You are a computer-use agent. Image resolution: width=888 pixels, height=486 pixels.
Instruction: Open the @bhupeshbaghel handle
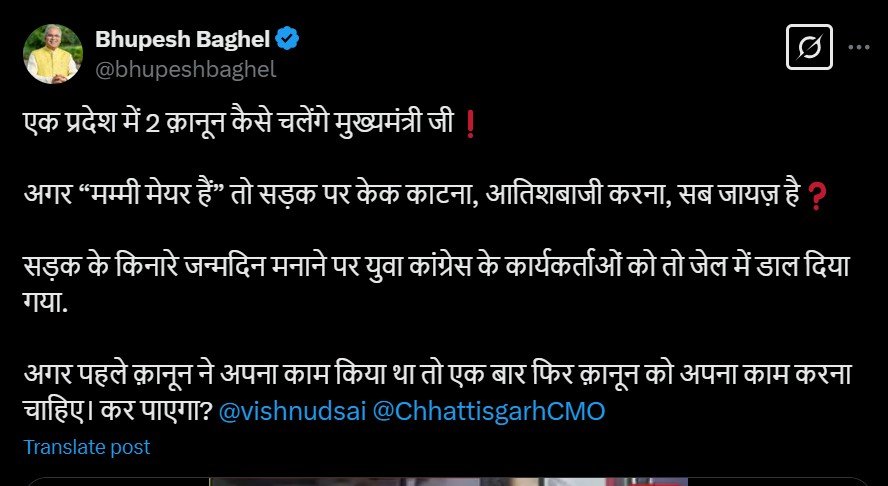[x=186, y=70]
